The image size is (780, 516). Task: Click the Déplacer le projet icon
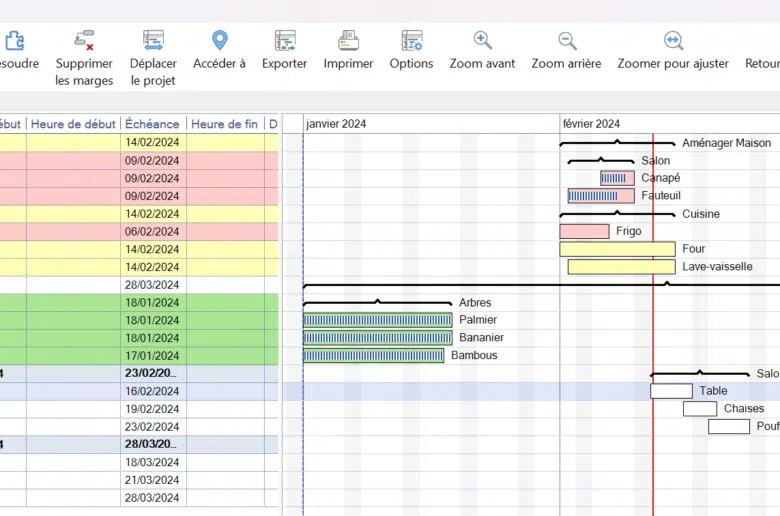point(153,41)
